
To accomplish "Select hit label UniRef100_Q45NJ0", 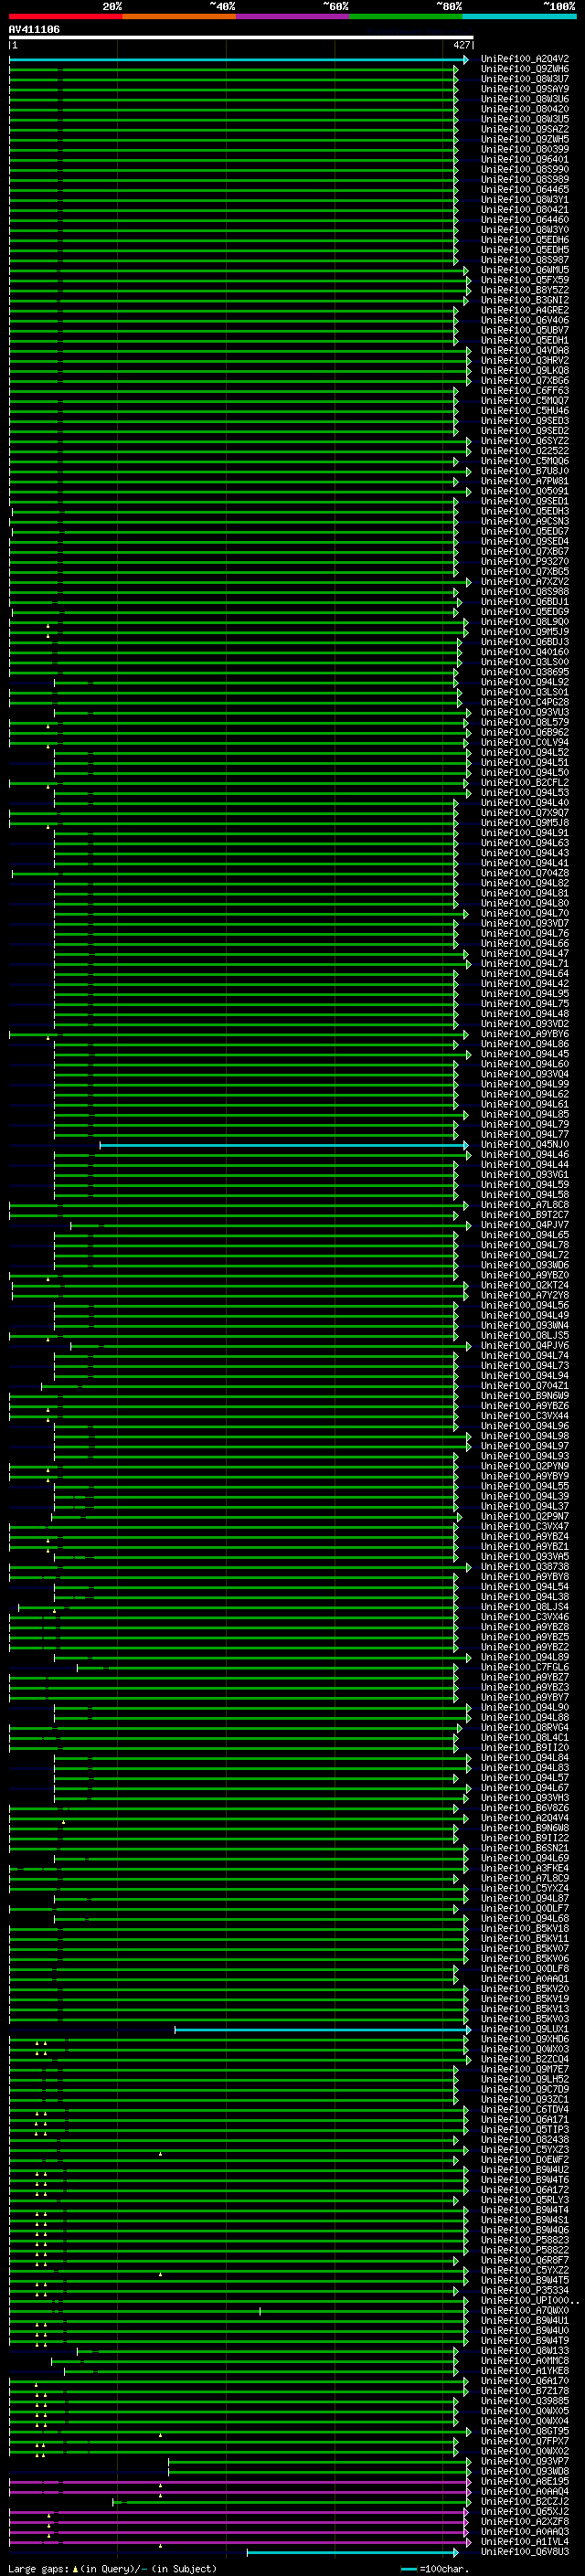I will coord(525,1144).
